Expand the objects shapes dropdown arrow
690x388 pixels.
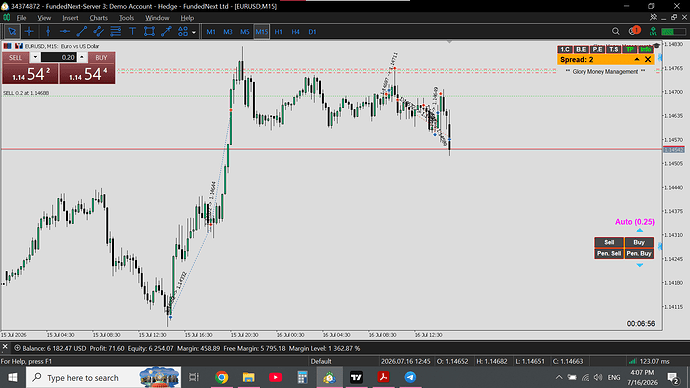coord(194,32)
